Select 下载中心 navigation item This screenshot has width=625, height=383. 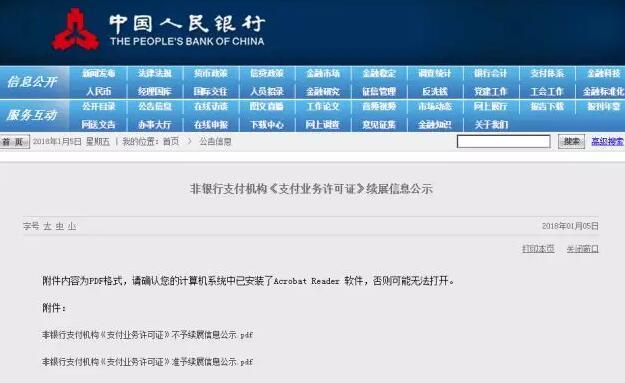point(267,125)
